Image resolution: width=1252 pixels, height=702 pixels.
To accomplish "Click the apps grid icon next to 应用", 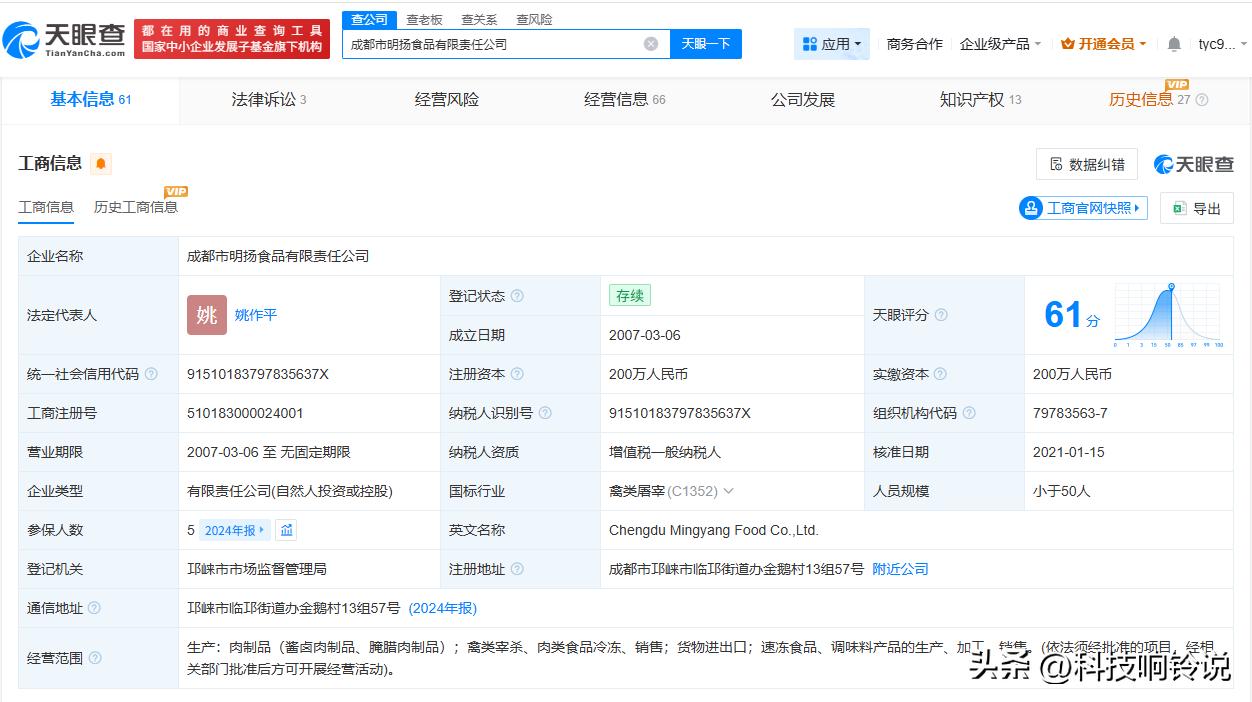I will click(x=808, y=44).
